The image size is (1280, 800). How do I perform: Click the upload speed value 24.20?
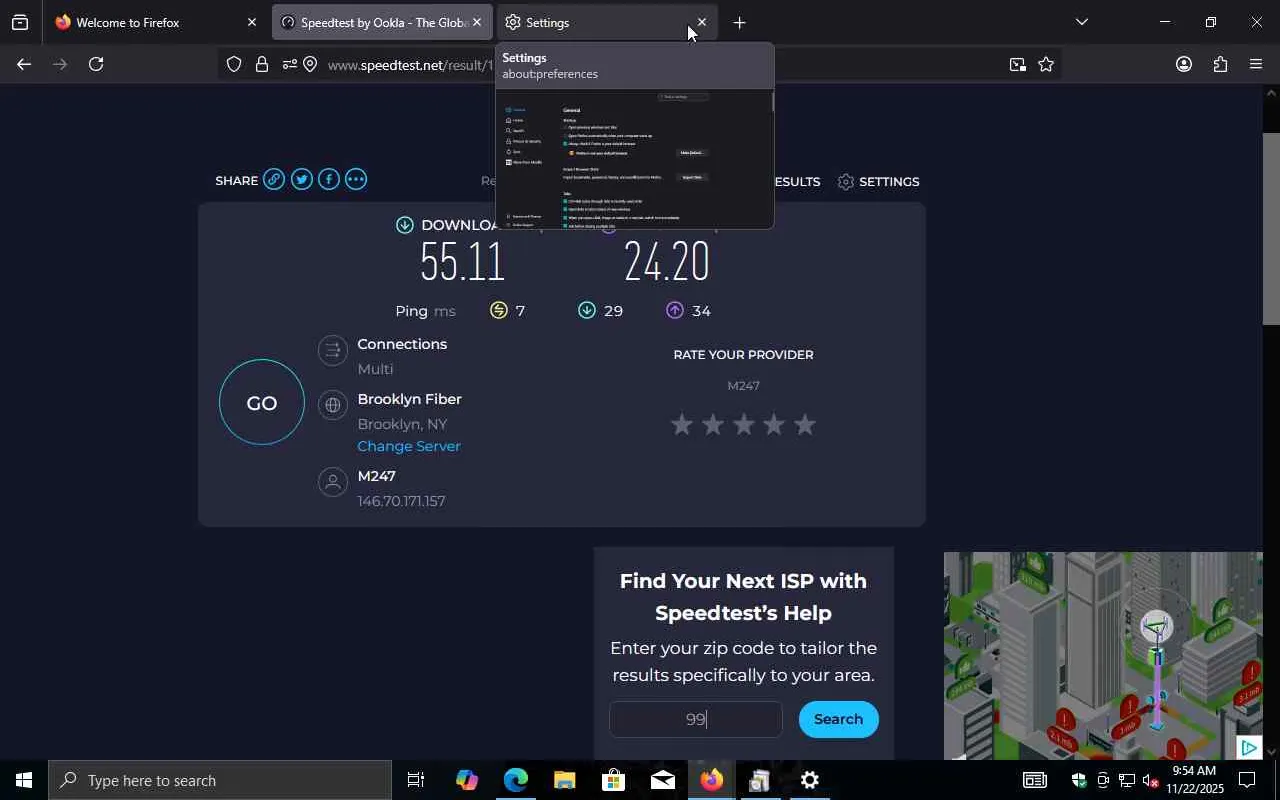(x=667, y=263)
